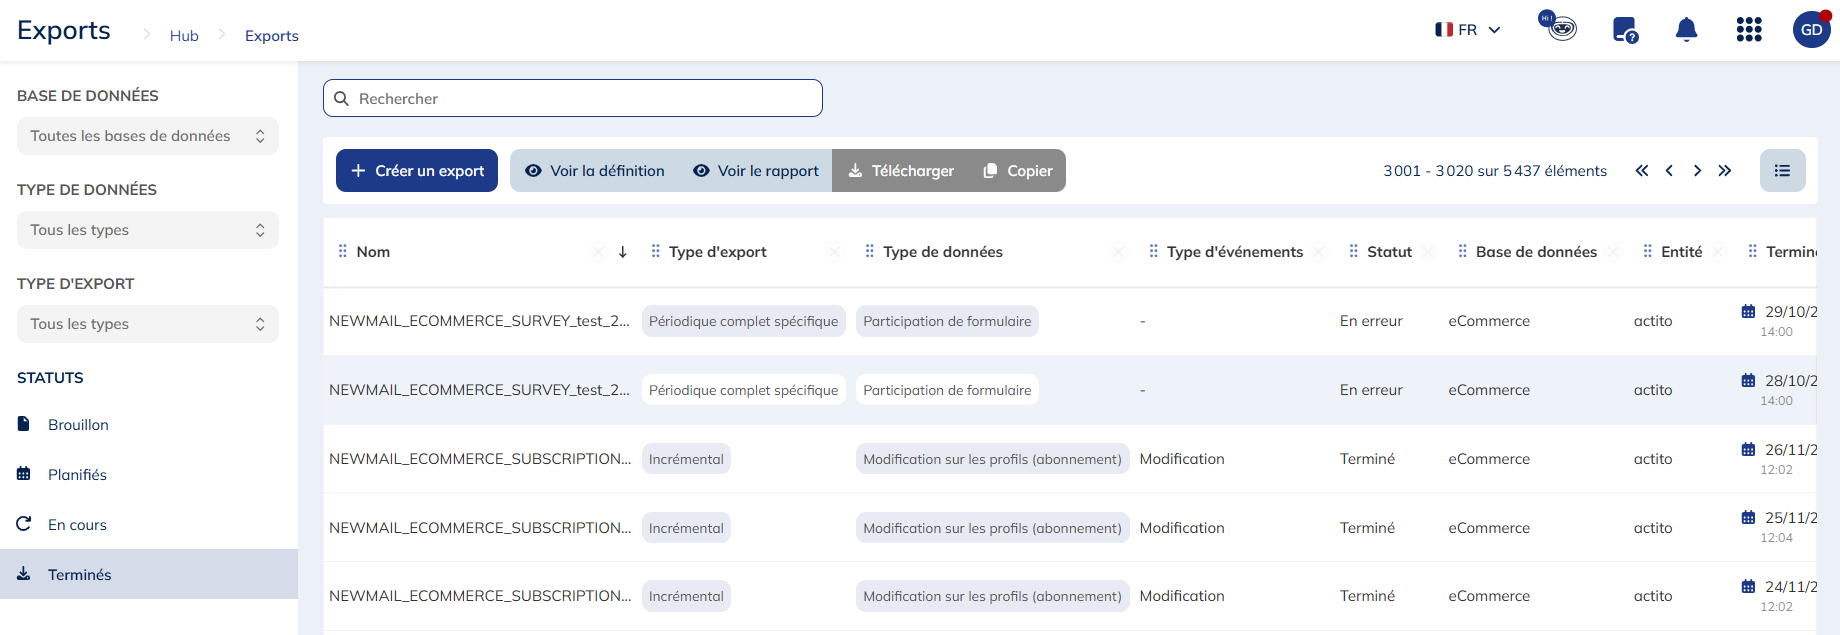
Task: Open the Type de données dropdown
Action: click(x=147, y=230)
